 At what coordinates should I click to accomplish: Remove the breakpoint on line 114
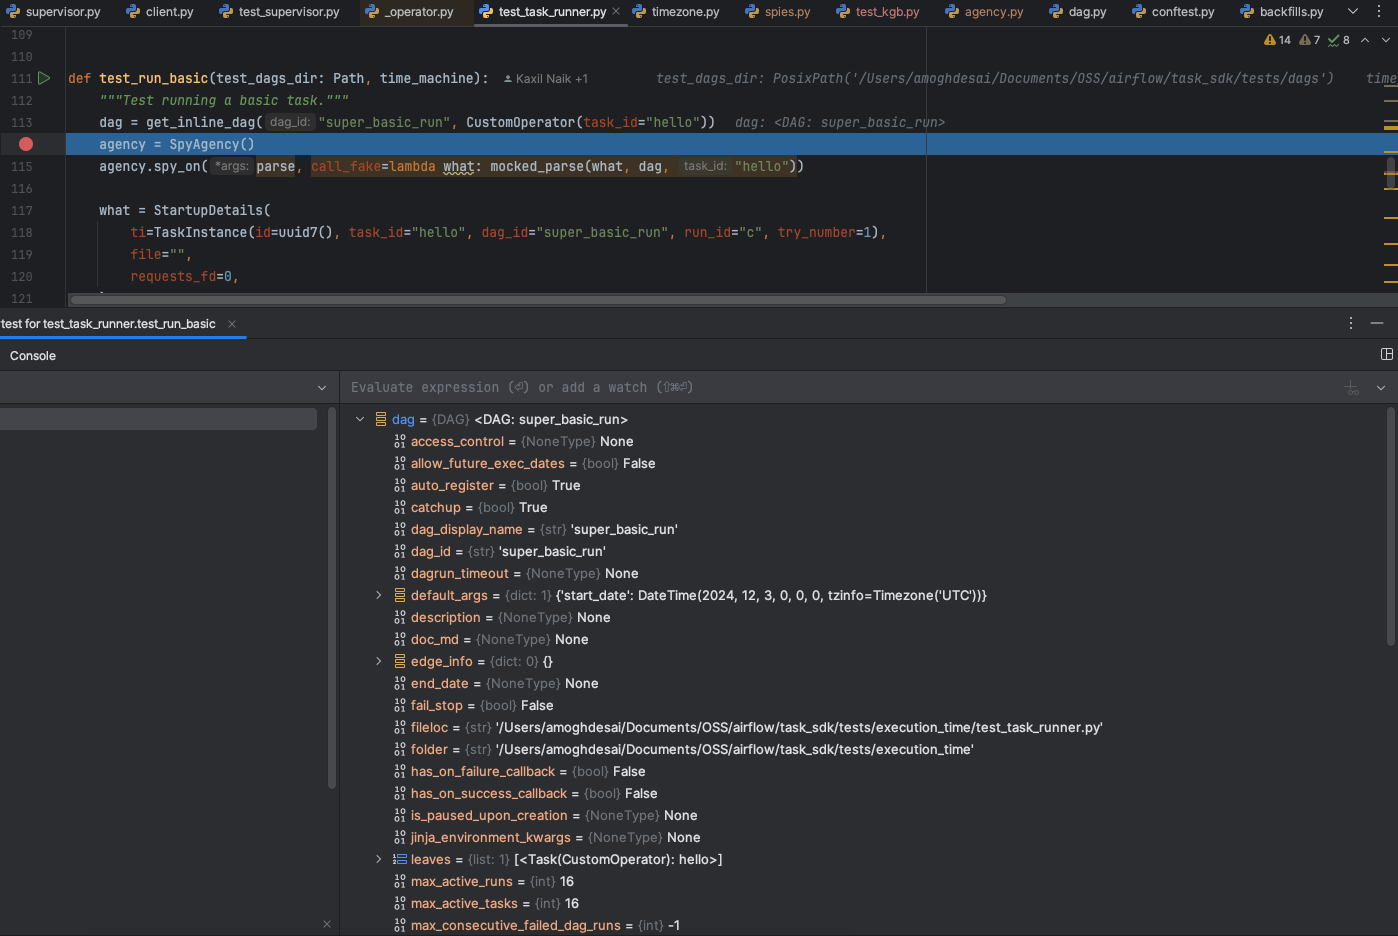coord(26,144)
